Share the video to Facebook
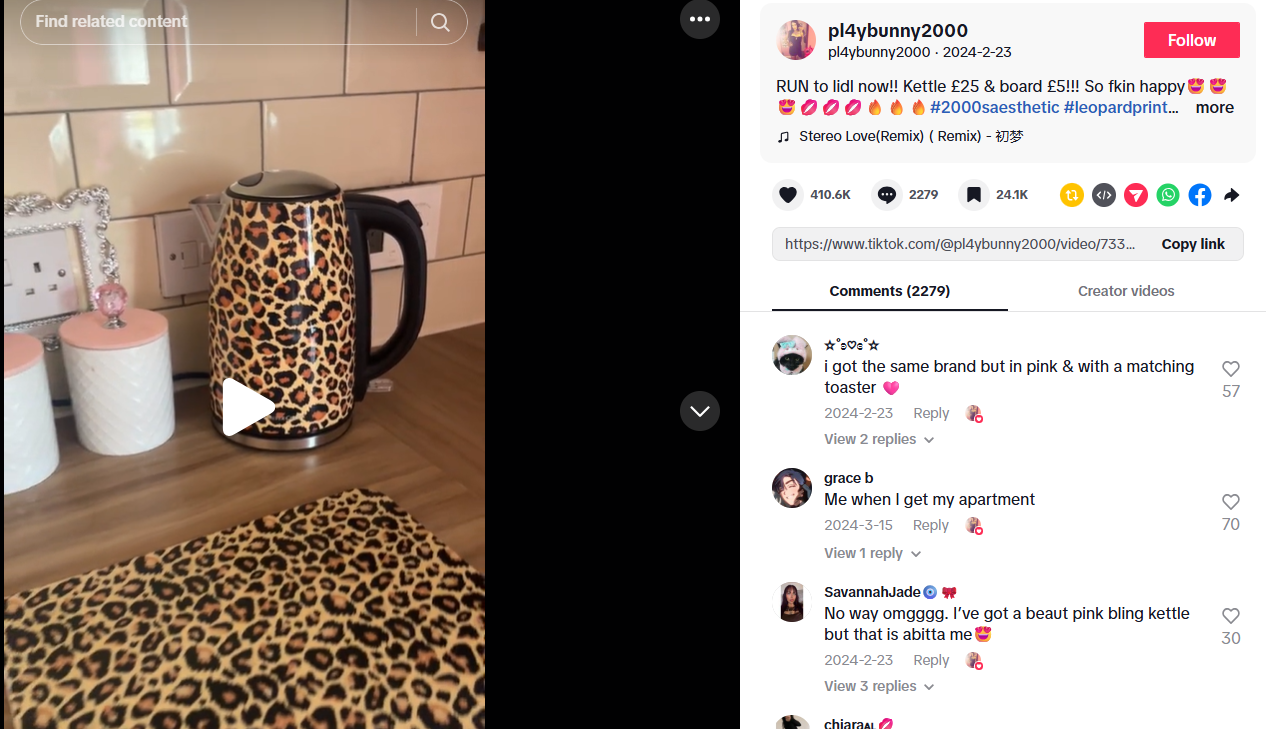 (1200, 195)
